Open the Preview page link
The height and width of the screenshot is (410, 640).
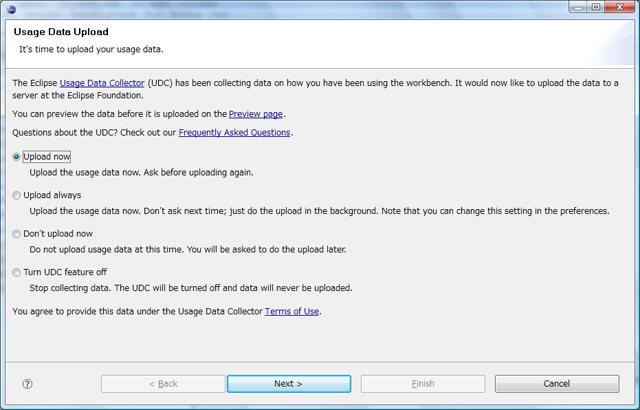pyautogui.click(x=256, y=114)
